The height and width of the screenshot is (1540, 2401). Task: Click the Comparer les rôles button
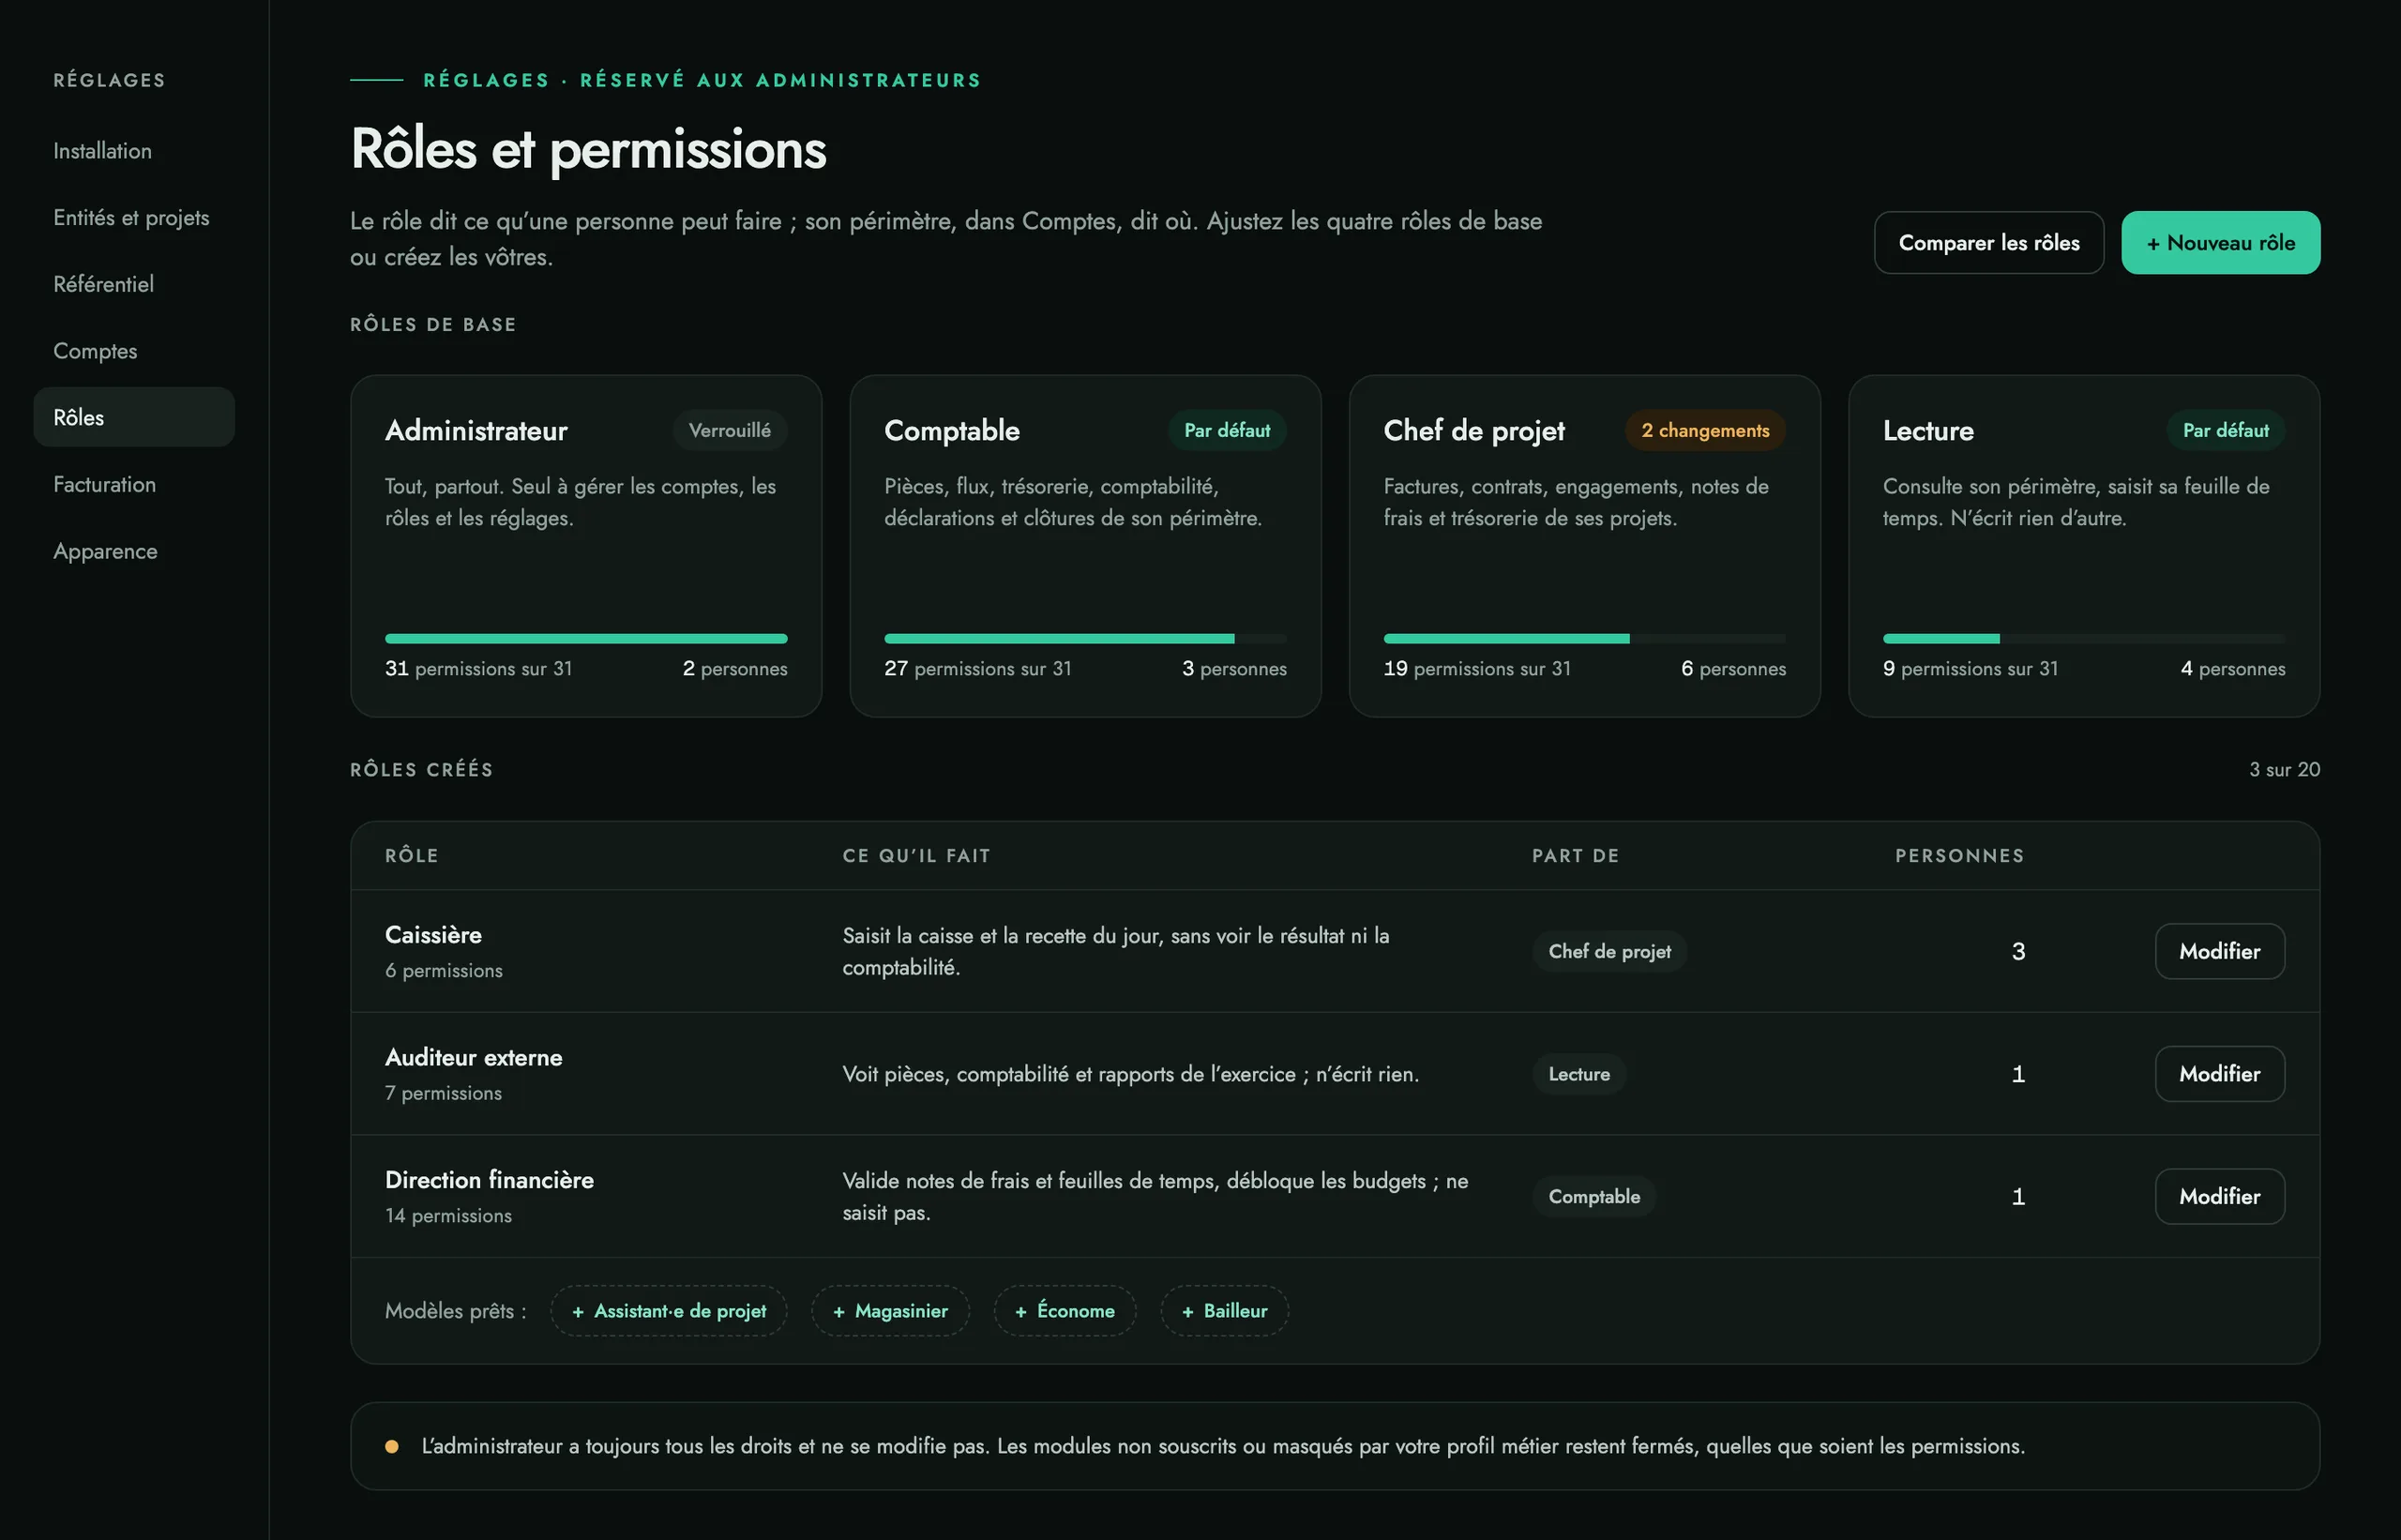(1988, 243)
